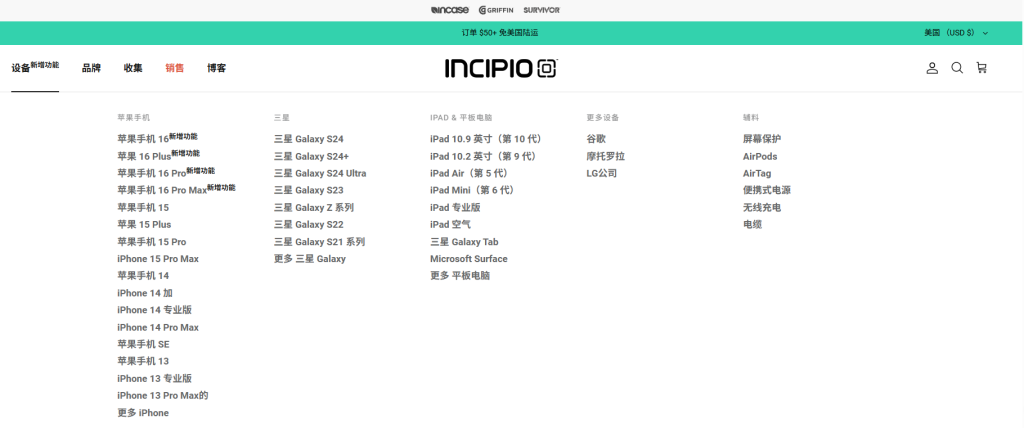Open 更多 iPhone link
This screenshot has height=428, width=1024.
[143, 413]
